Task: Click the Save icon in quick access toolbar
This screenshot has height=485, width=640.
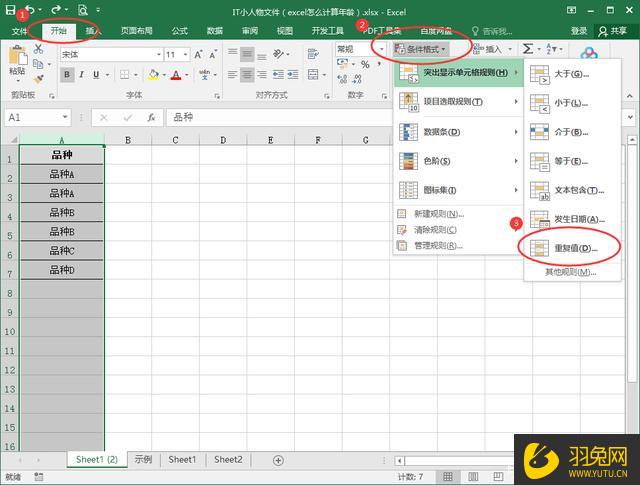Action: point(10,9)
